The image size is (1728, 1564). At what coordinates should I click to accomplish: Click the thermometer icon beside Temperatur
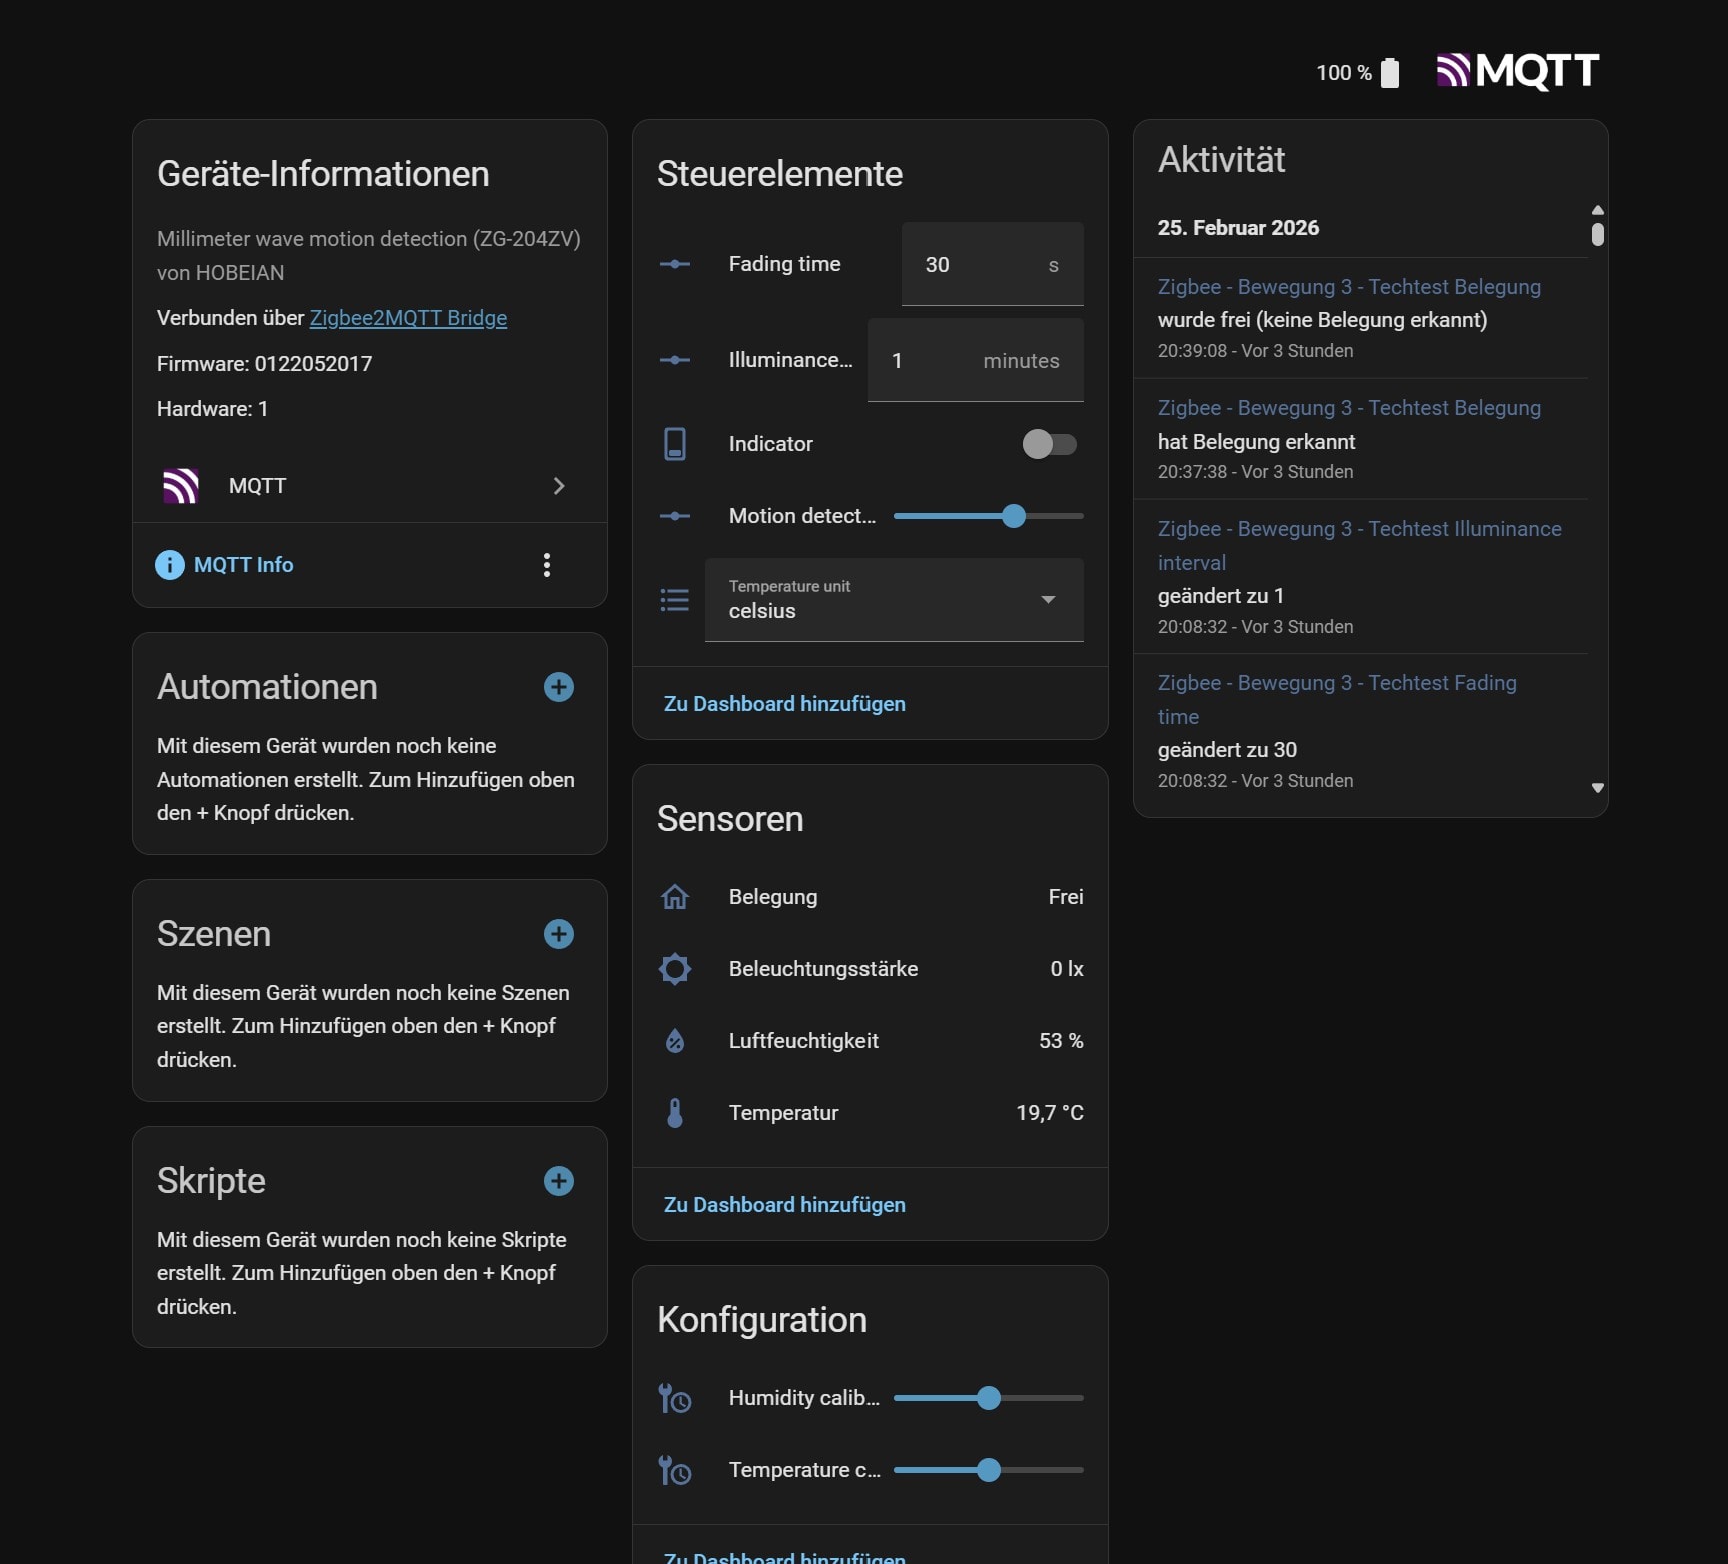(675, 1113)
